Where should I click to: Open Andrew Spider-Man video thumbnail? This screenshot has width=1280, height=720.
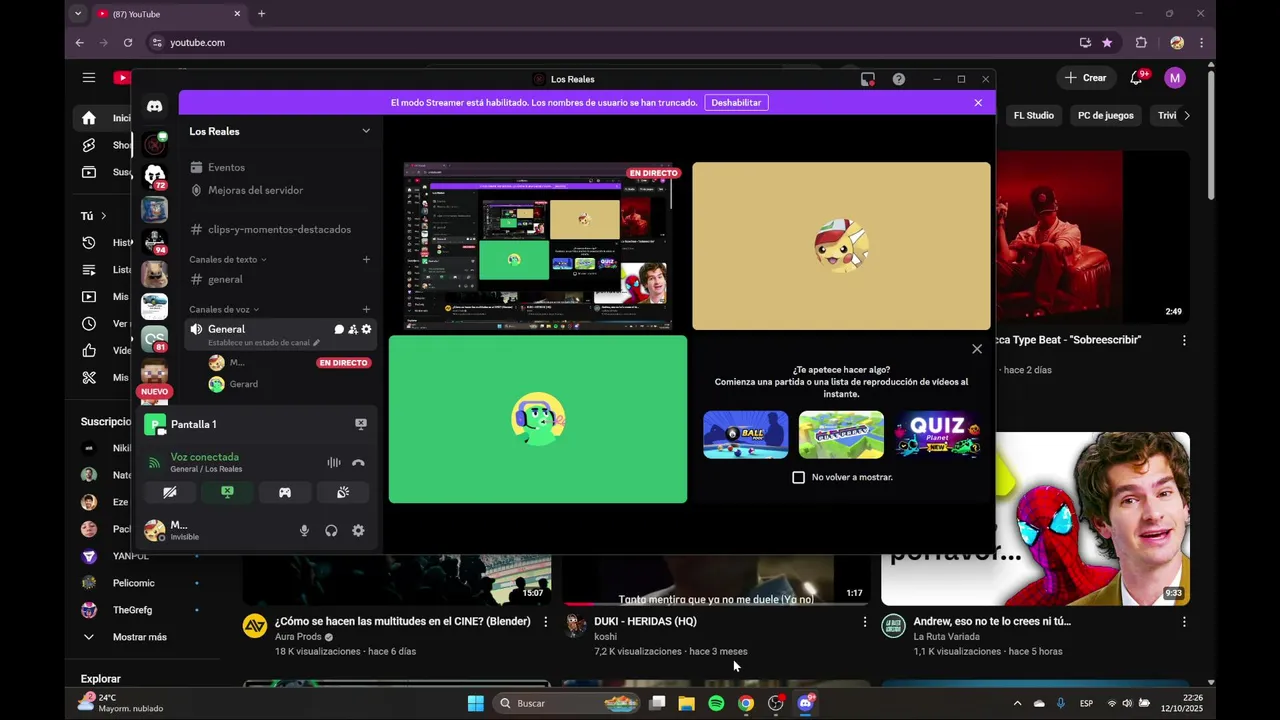point(1035,518)
